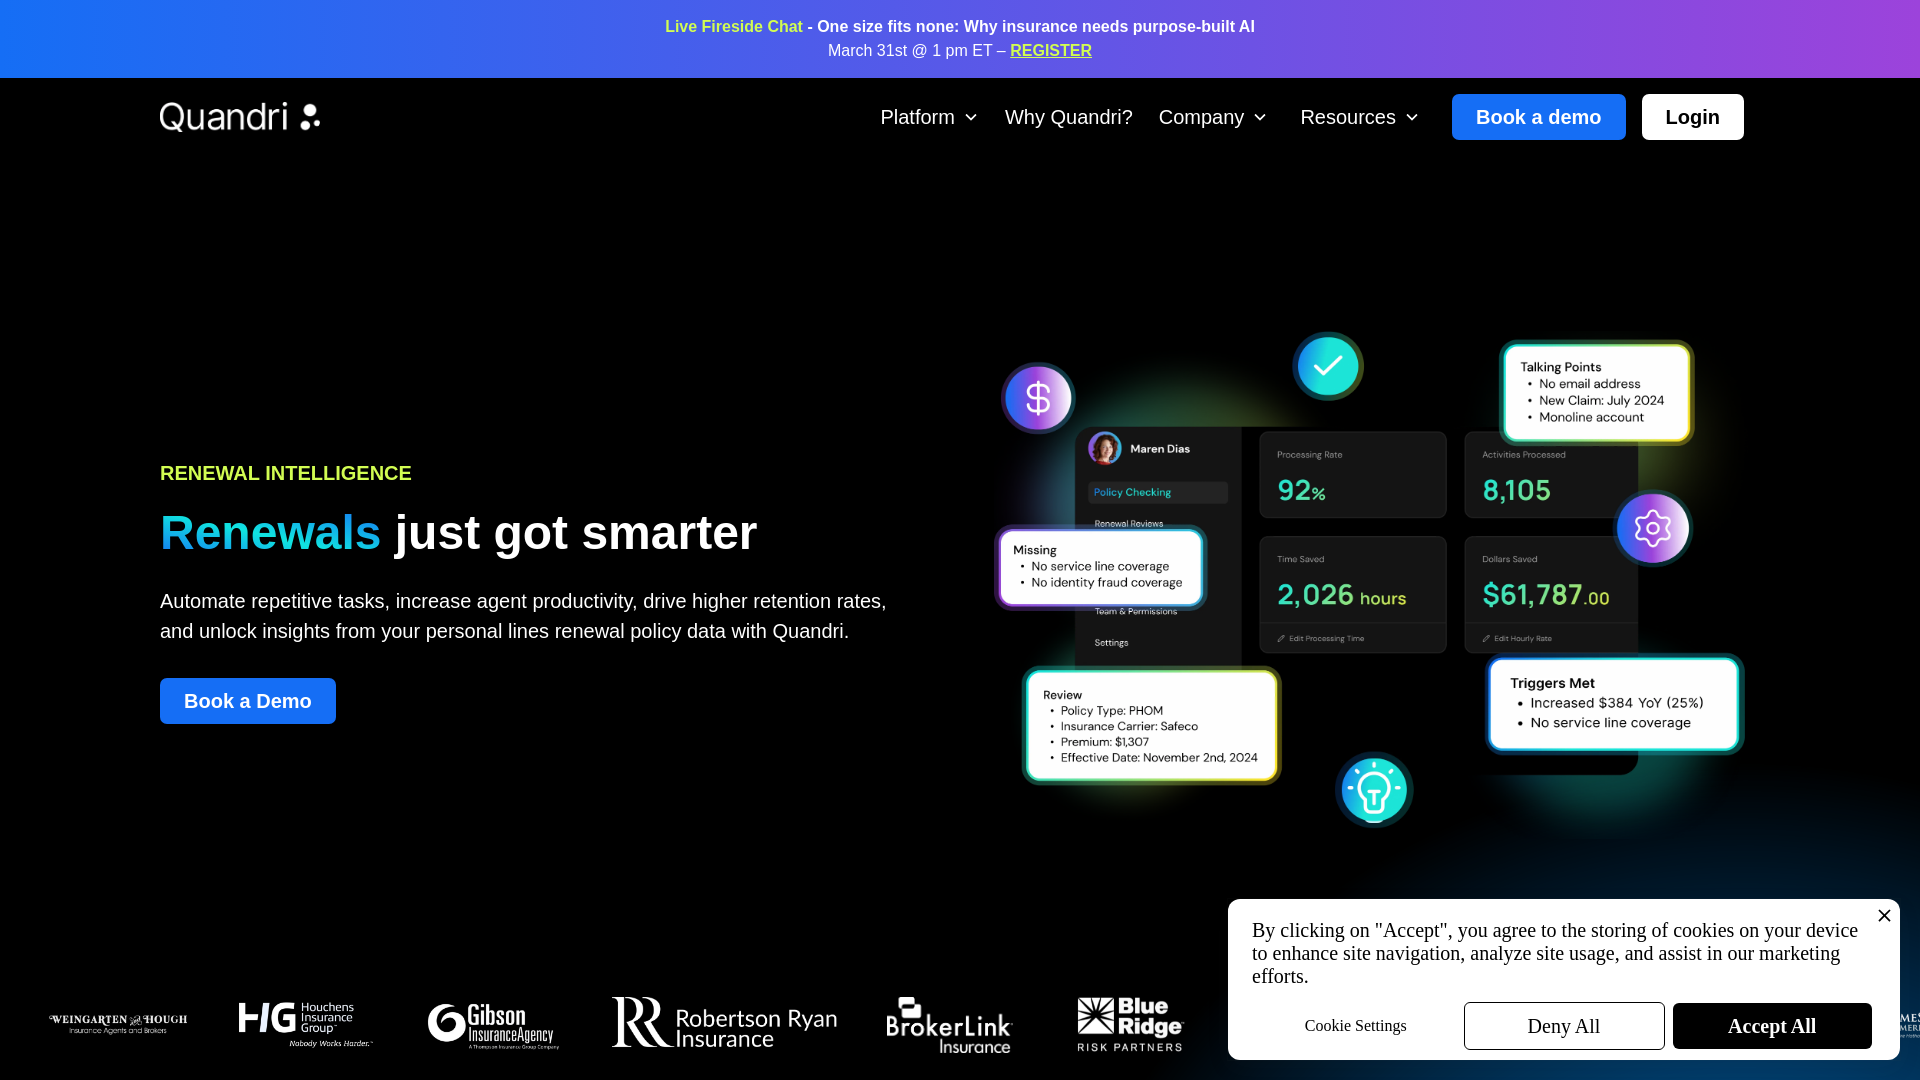Click the RENEWAL INTELLIGENCE label
Viewport: 1920px width, 1080px height.
[286, 473]
